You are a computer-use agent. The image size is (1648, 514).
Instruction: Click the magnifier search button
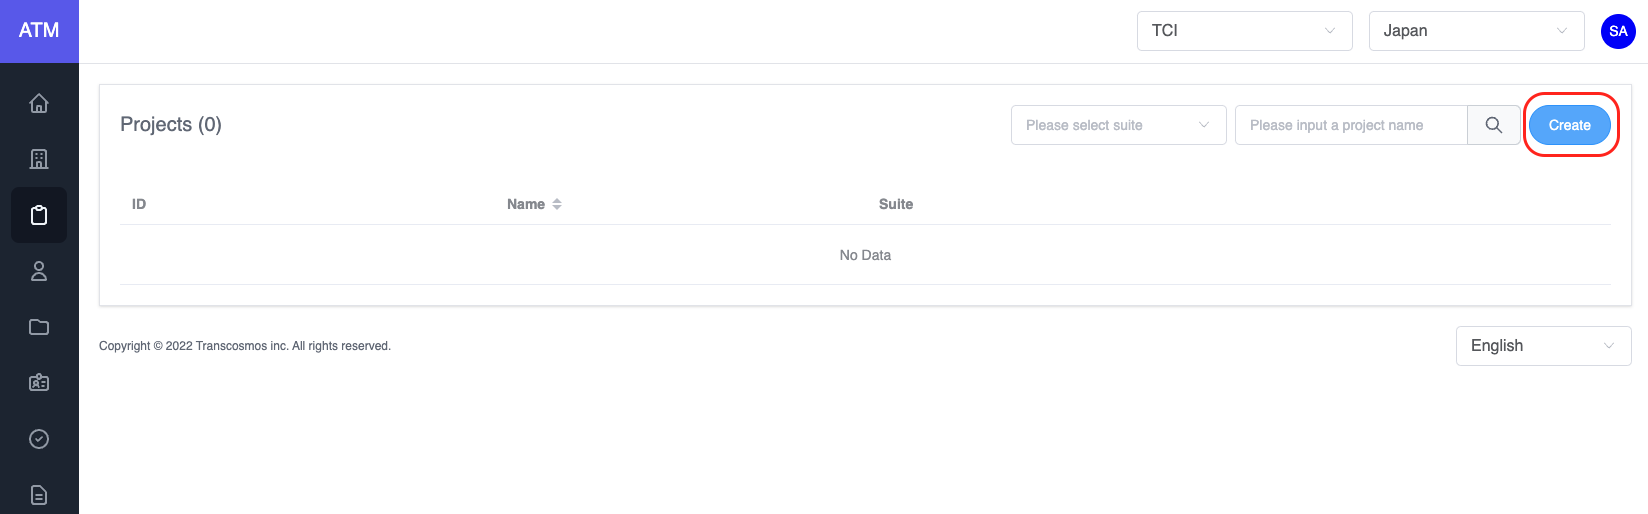pyautogui.click(x=1493, y=125)
